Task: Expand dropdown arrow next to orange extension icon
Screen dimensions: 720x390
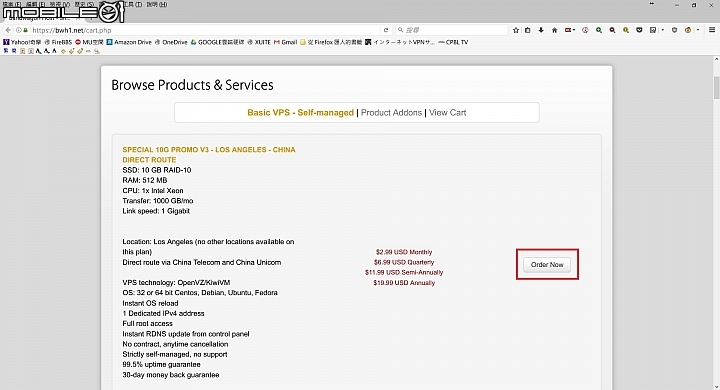Action: tap(698, 30)
